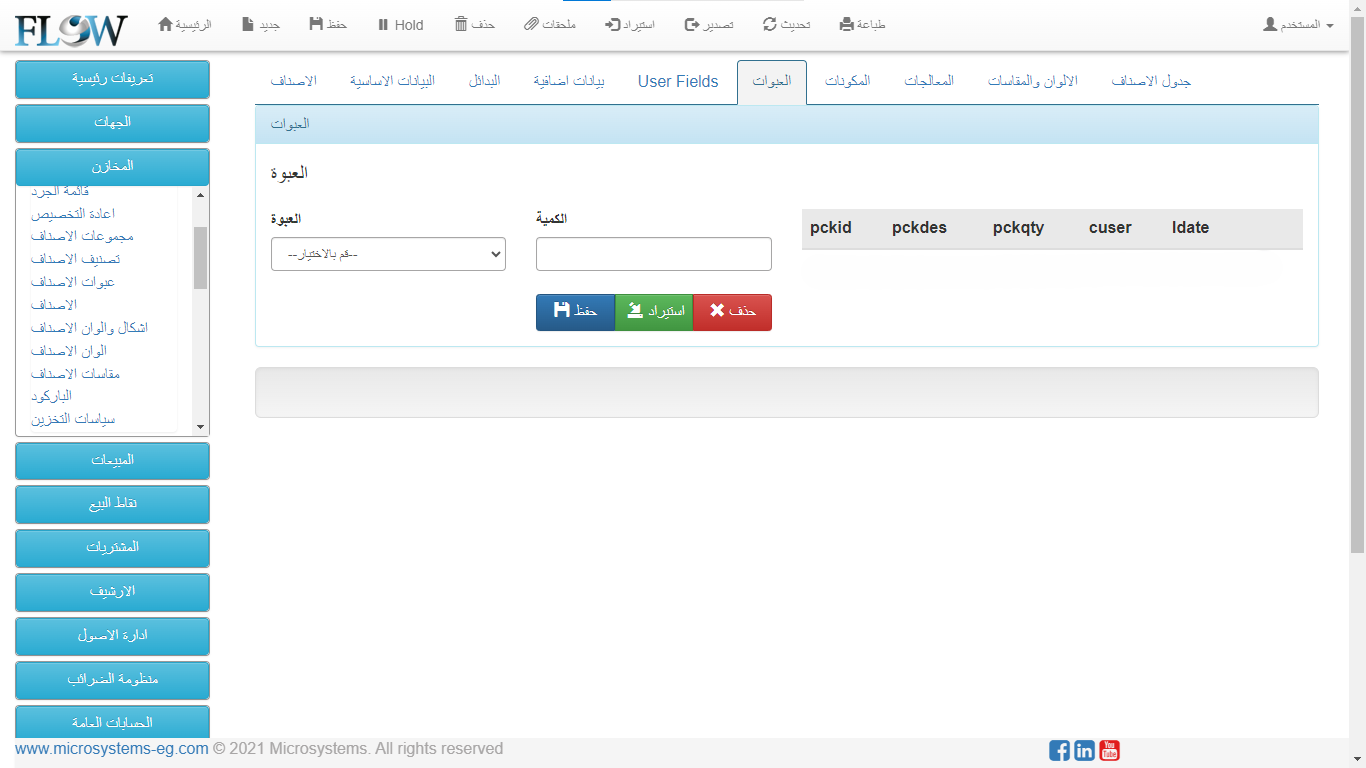The image size is (1366, 768).
Task: Expand the user menu dropdown at top right
Action: click(1298, 24)
